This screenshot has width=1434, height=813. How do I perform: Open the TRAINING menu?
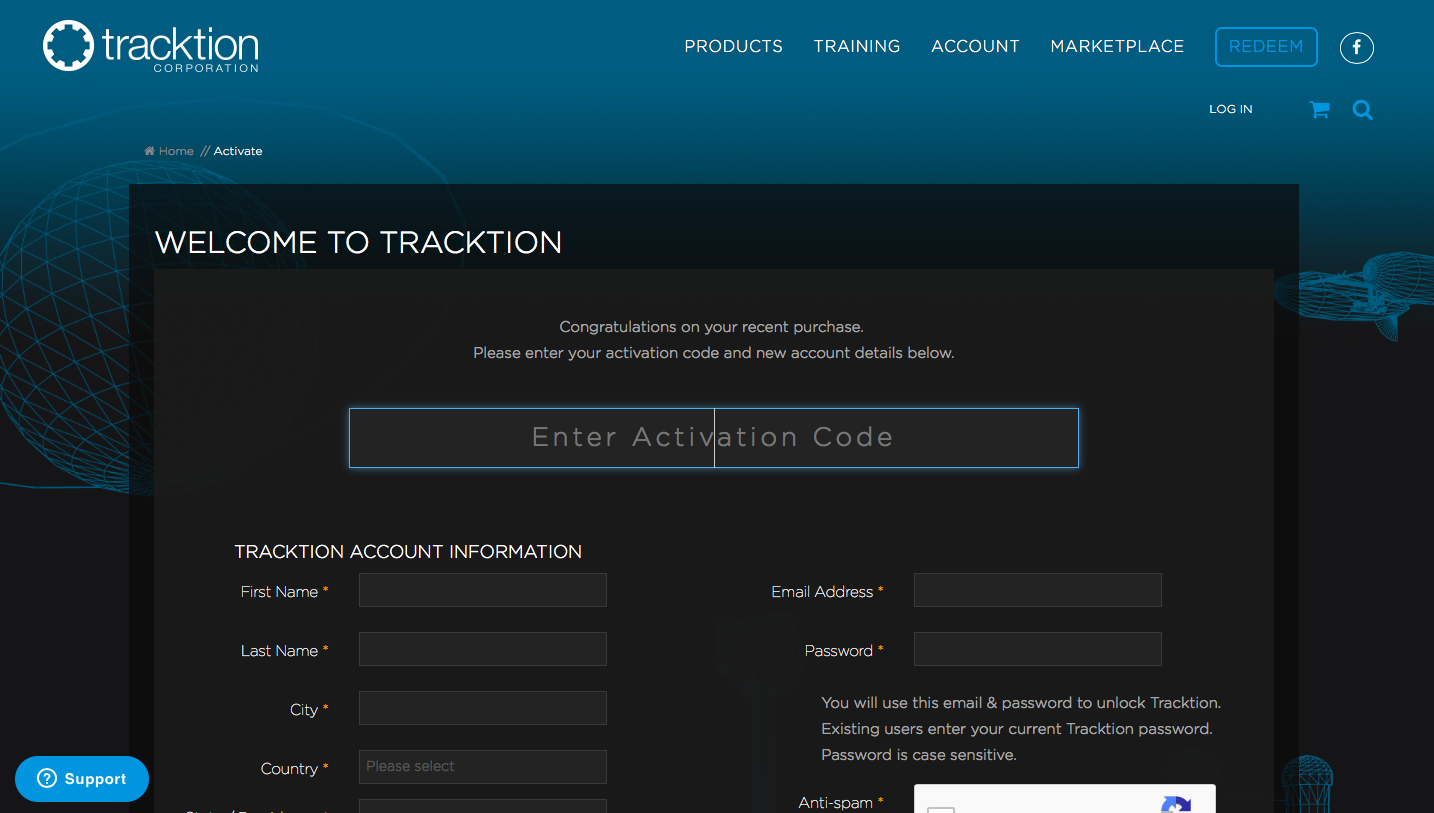coord(856,47)
